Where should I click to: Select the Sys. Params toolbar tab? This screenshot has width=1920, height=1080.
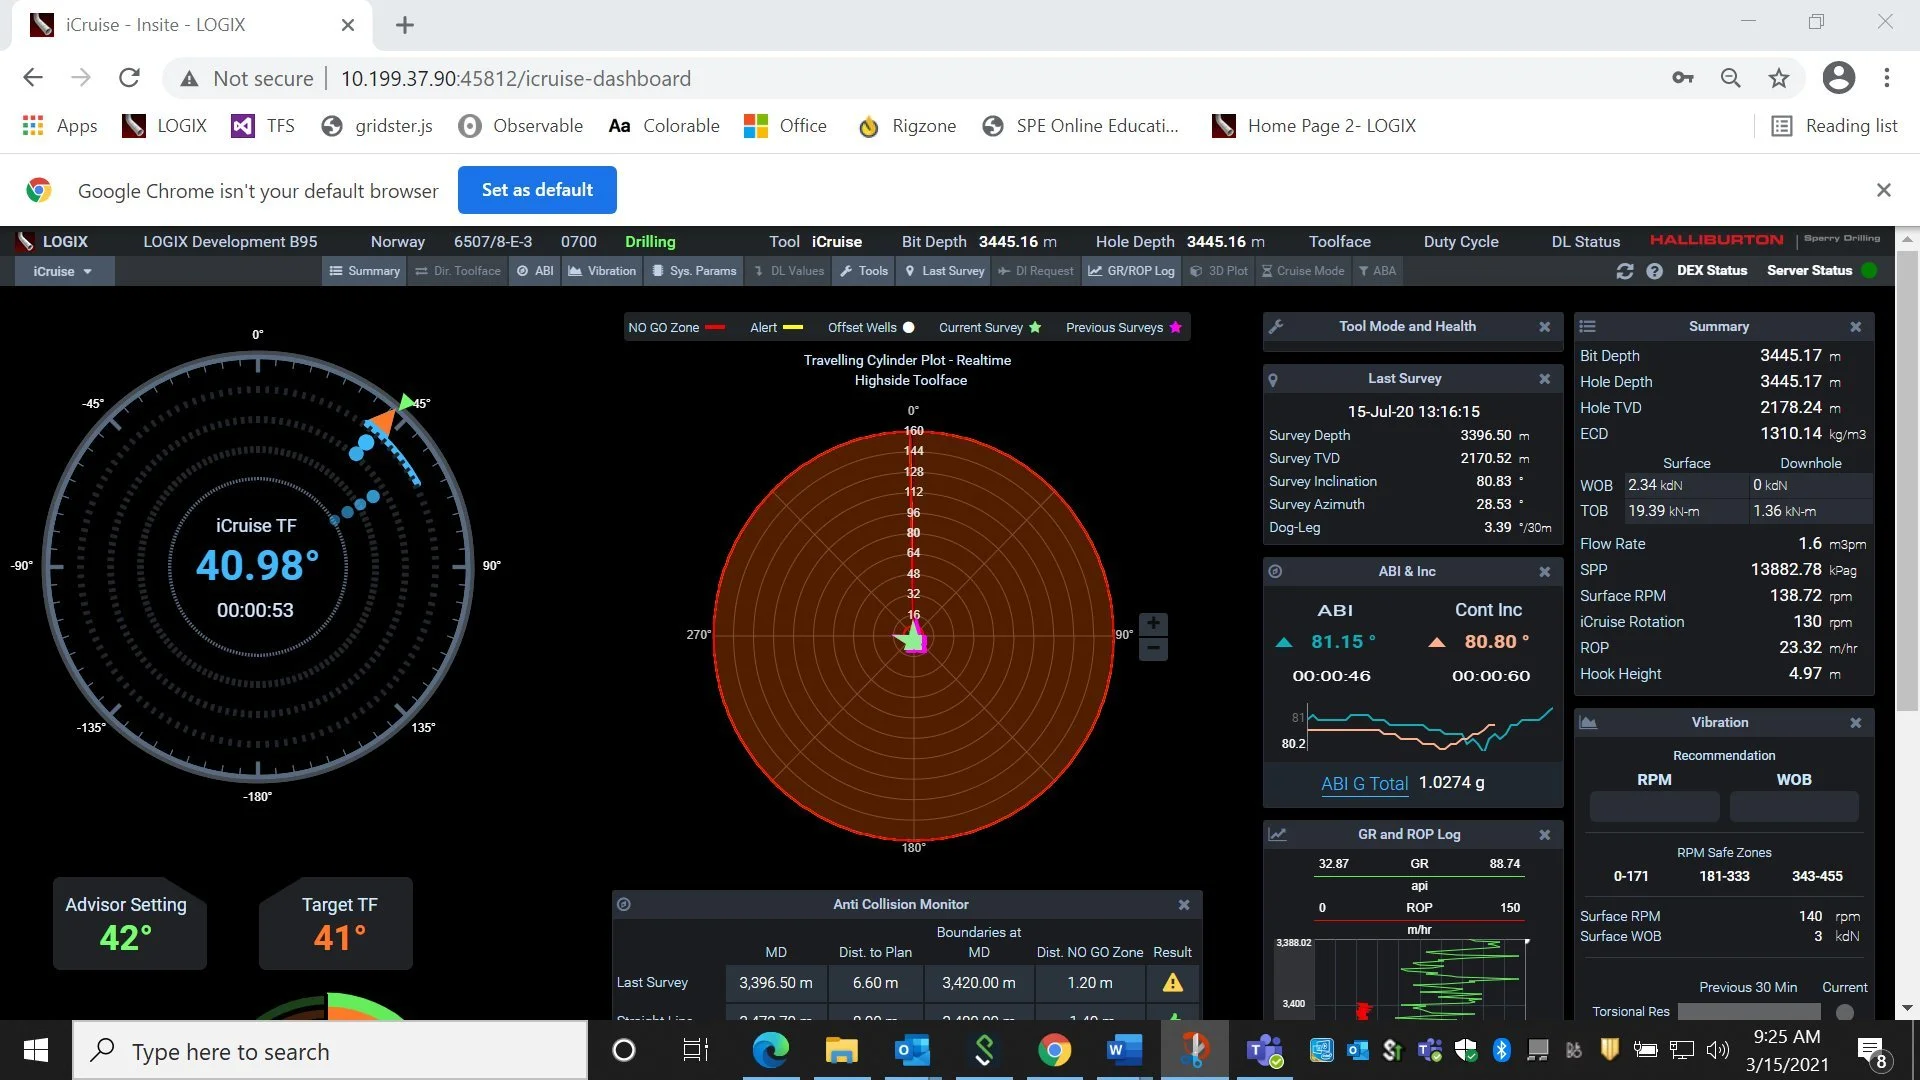tap(694, 271)
